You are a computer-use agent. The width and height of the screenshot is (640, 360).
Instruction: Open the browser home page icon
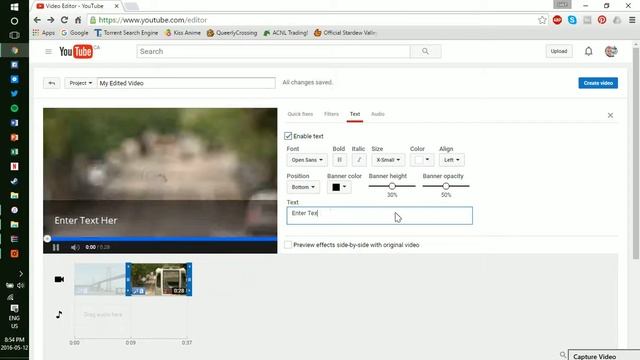click(78, 20)
